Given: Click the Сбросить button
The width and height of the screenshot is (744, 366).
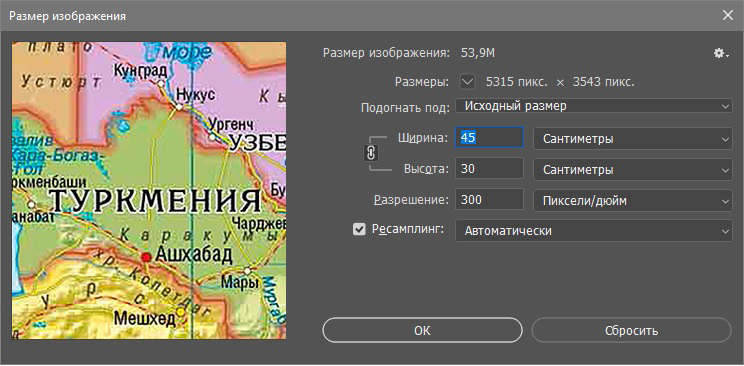Looking at the screenshot, I should pyautogui.click(x=632, y=330).
